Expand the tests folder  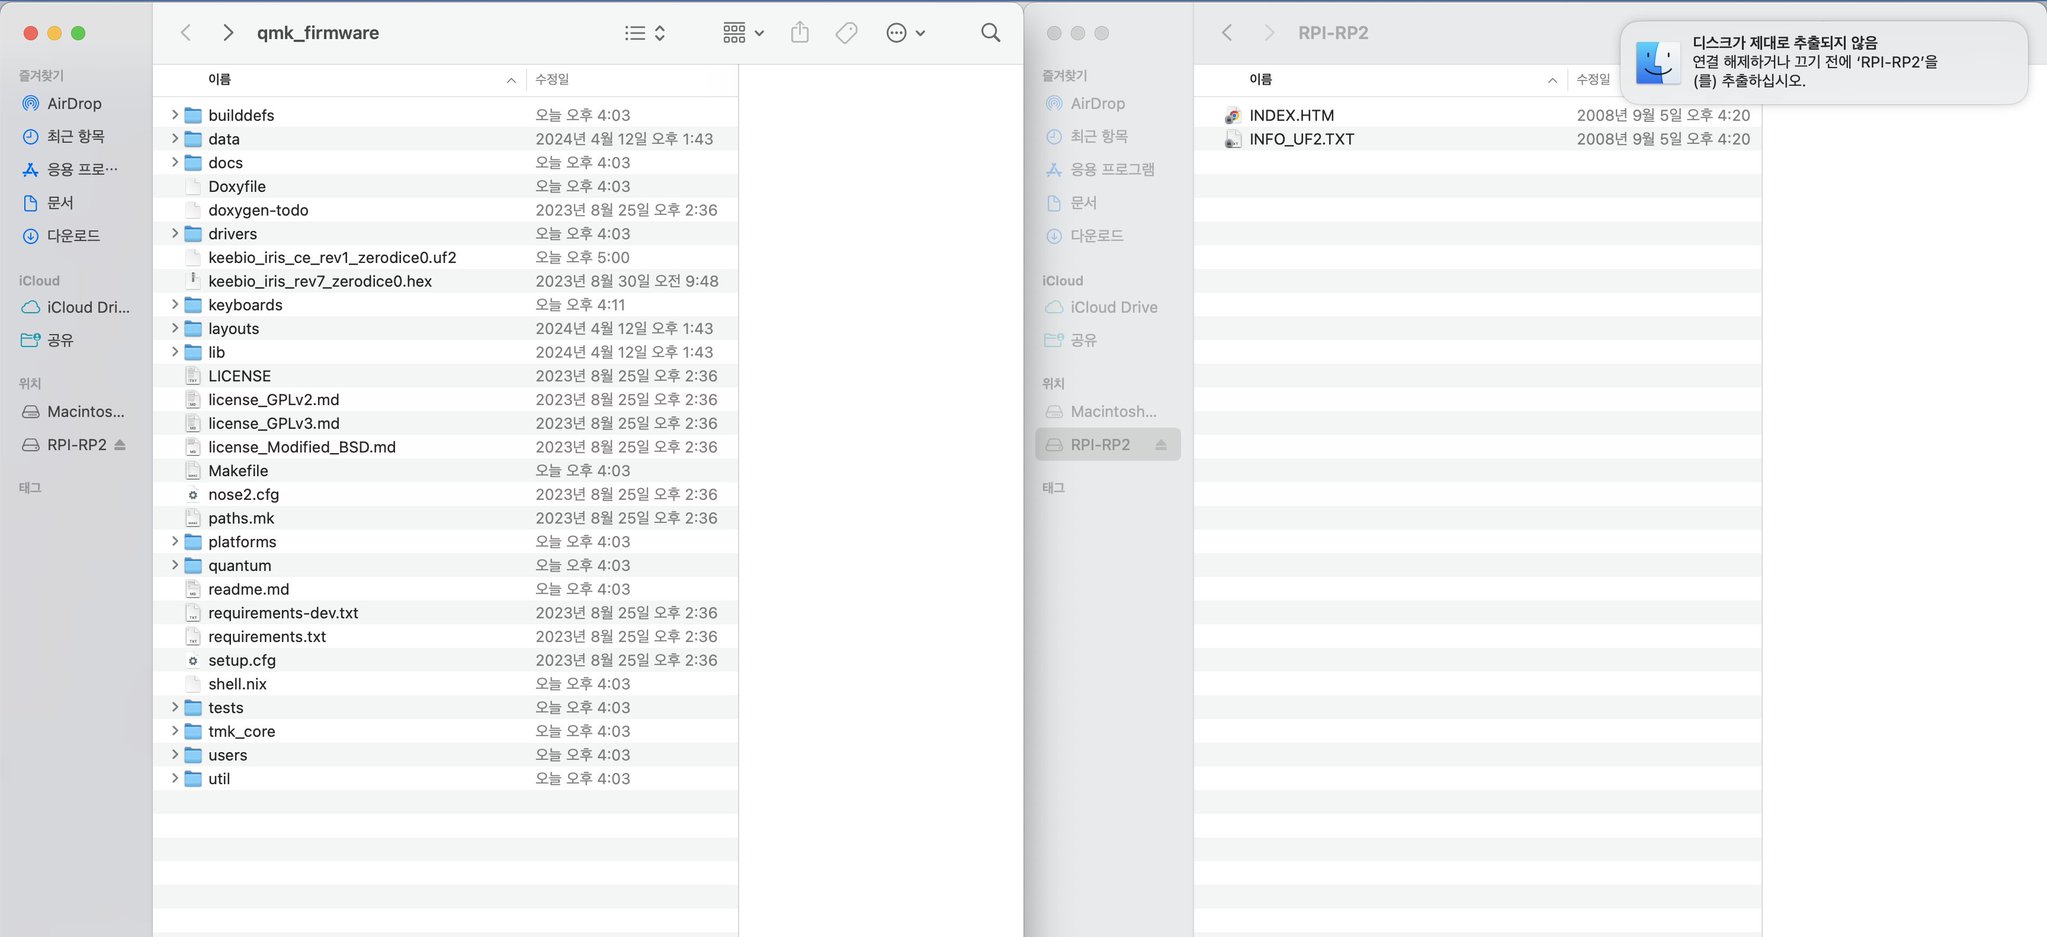tap(175, 707)
